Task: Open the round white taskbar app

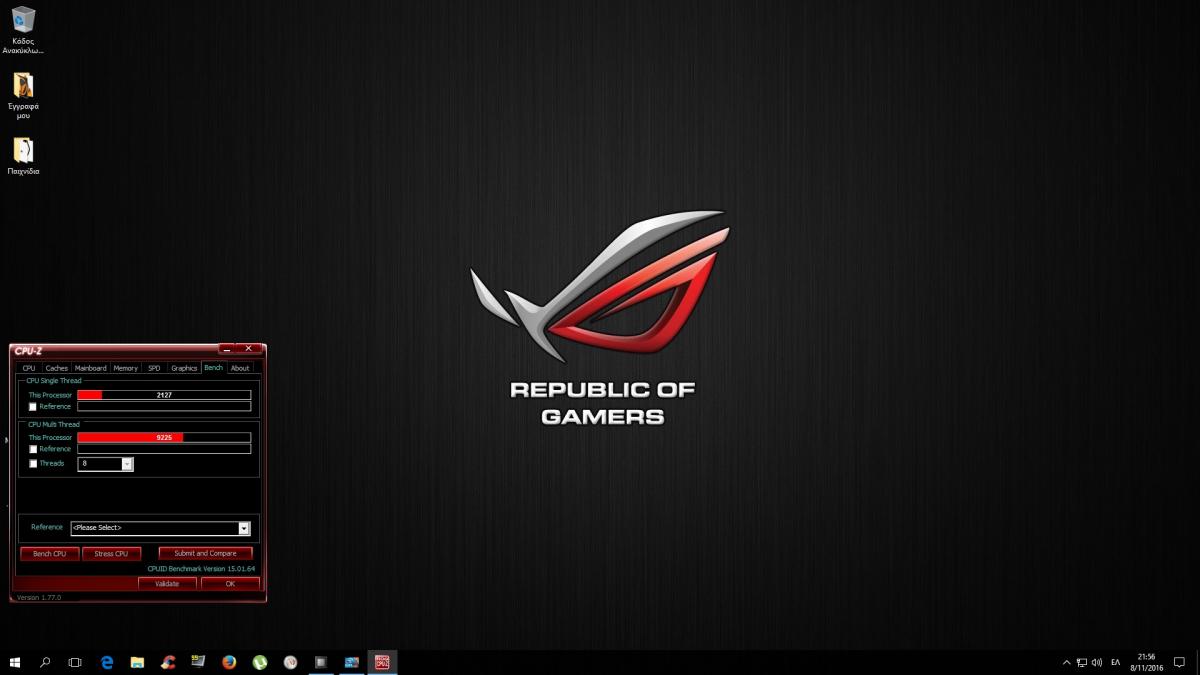Action: click(x=290, y=662)
